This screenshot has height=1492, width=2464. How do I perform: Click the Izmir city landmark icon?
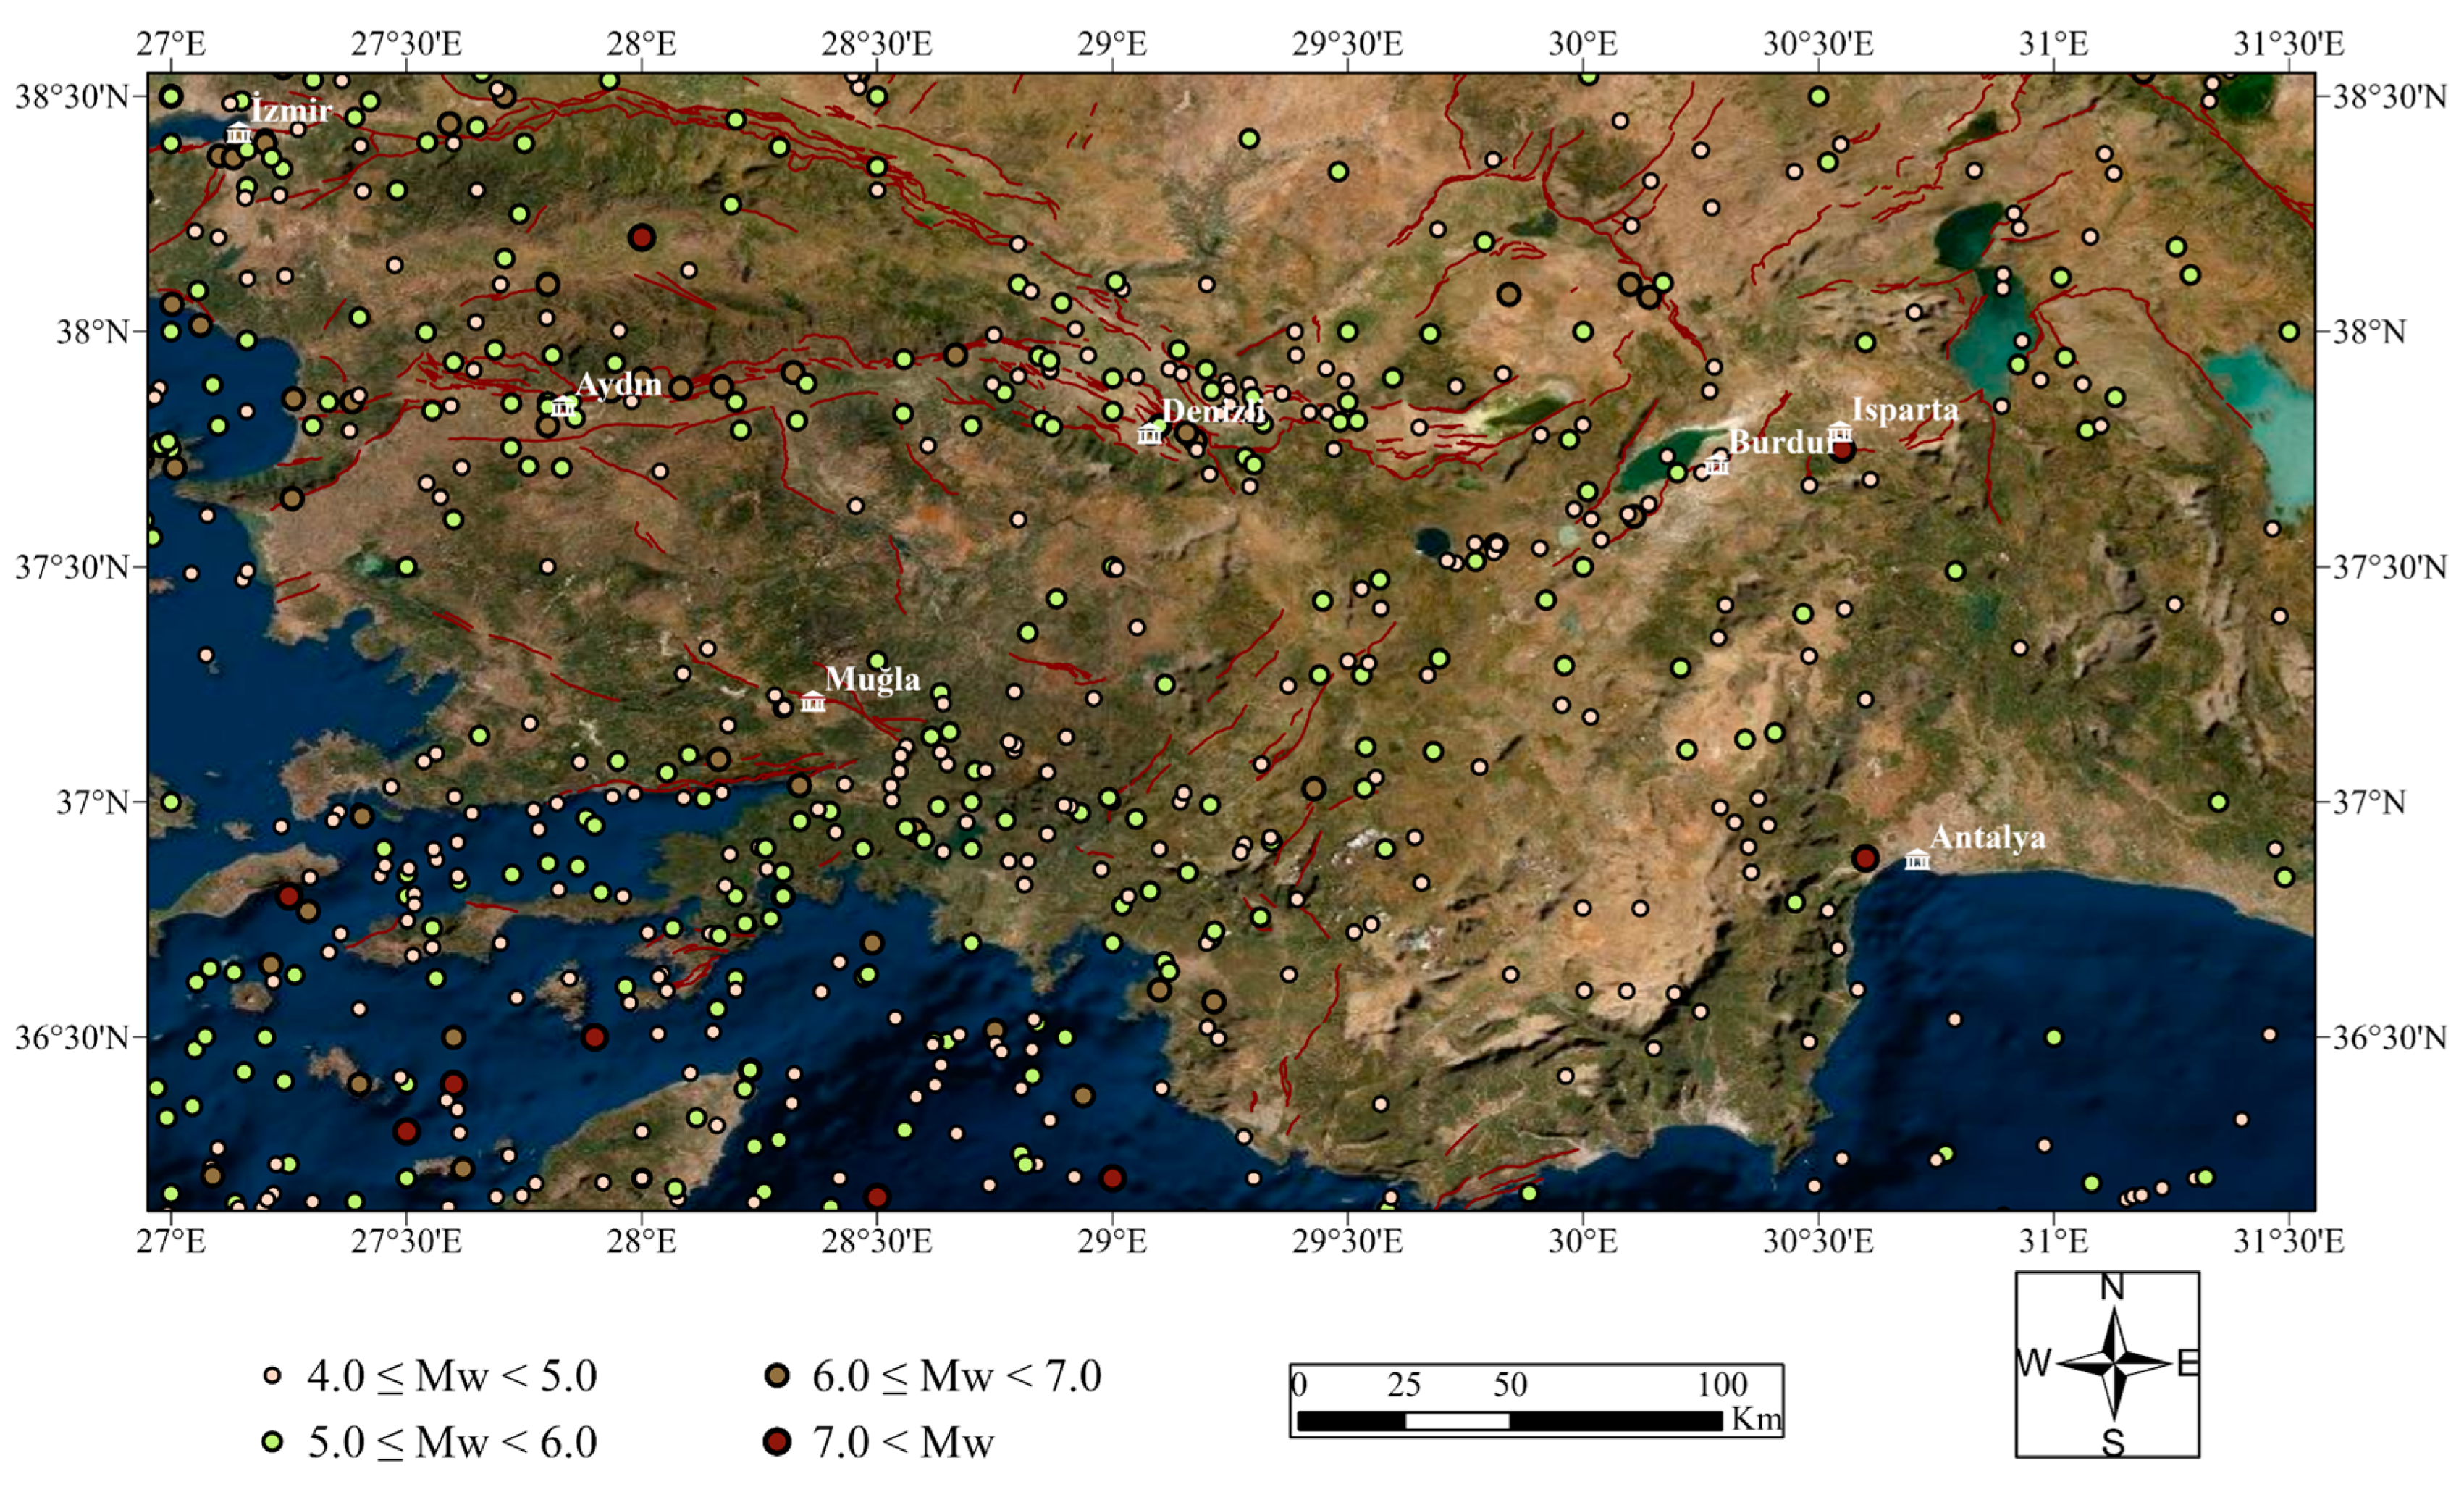coord(238,132)
